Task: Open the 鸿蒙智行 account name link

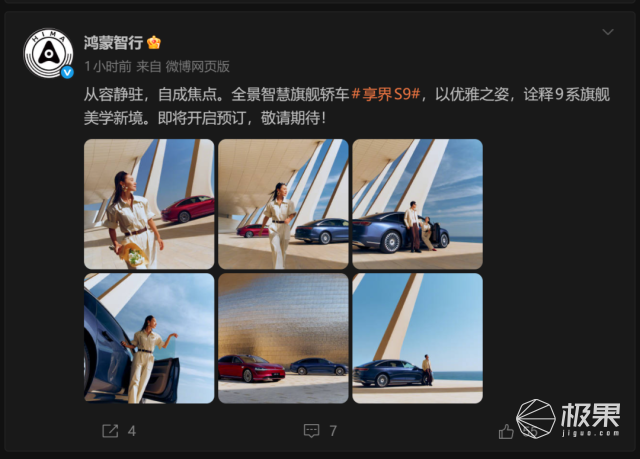Action: pos(113,42)
